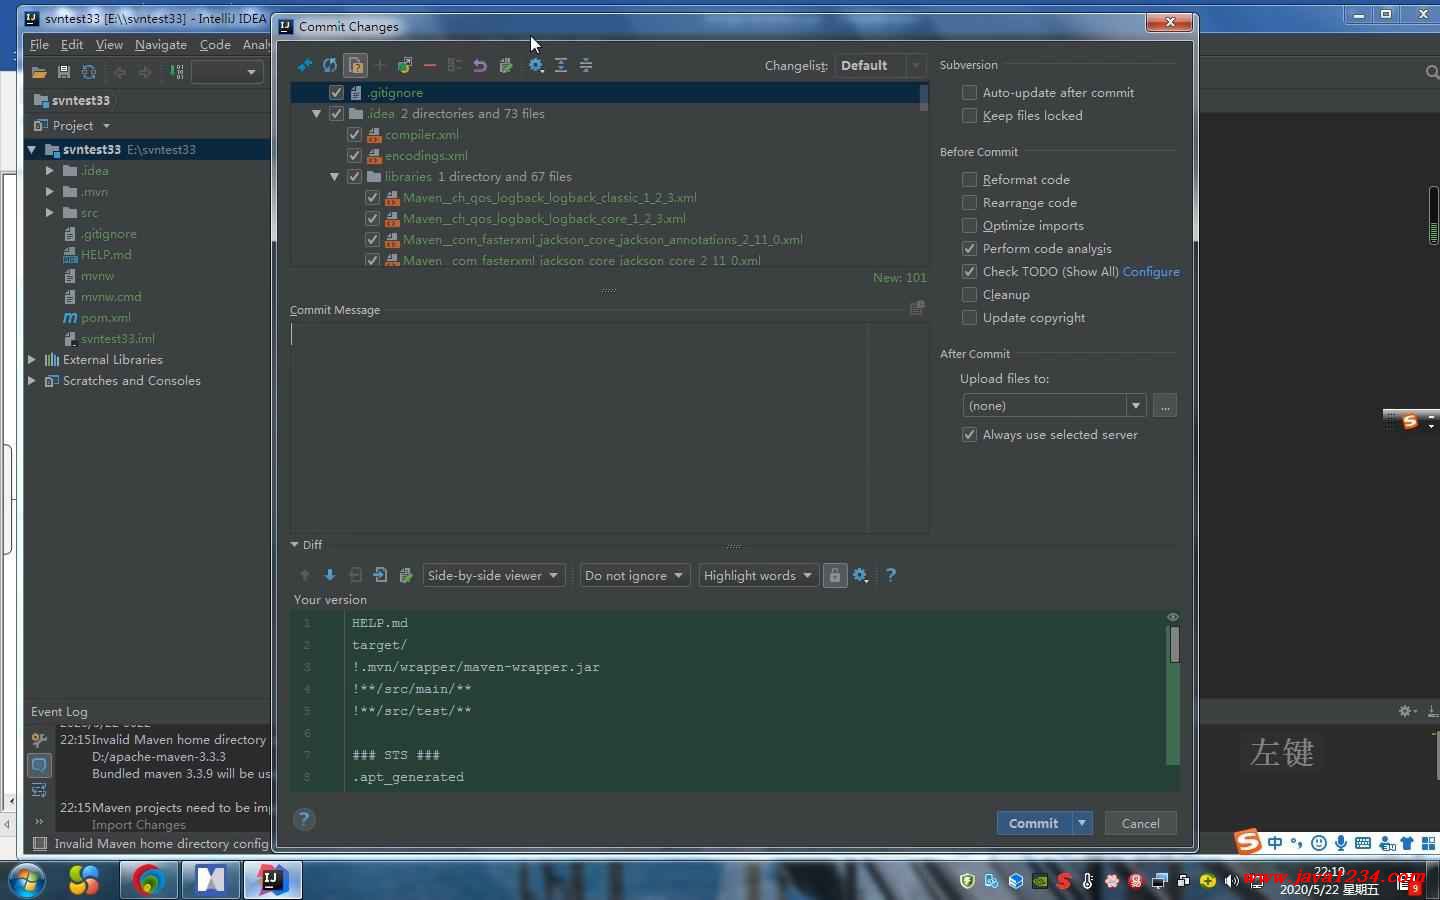Click inside the Commit Message text area
The width and height of the screenshot is (1440, 900).
click(609, 427)
